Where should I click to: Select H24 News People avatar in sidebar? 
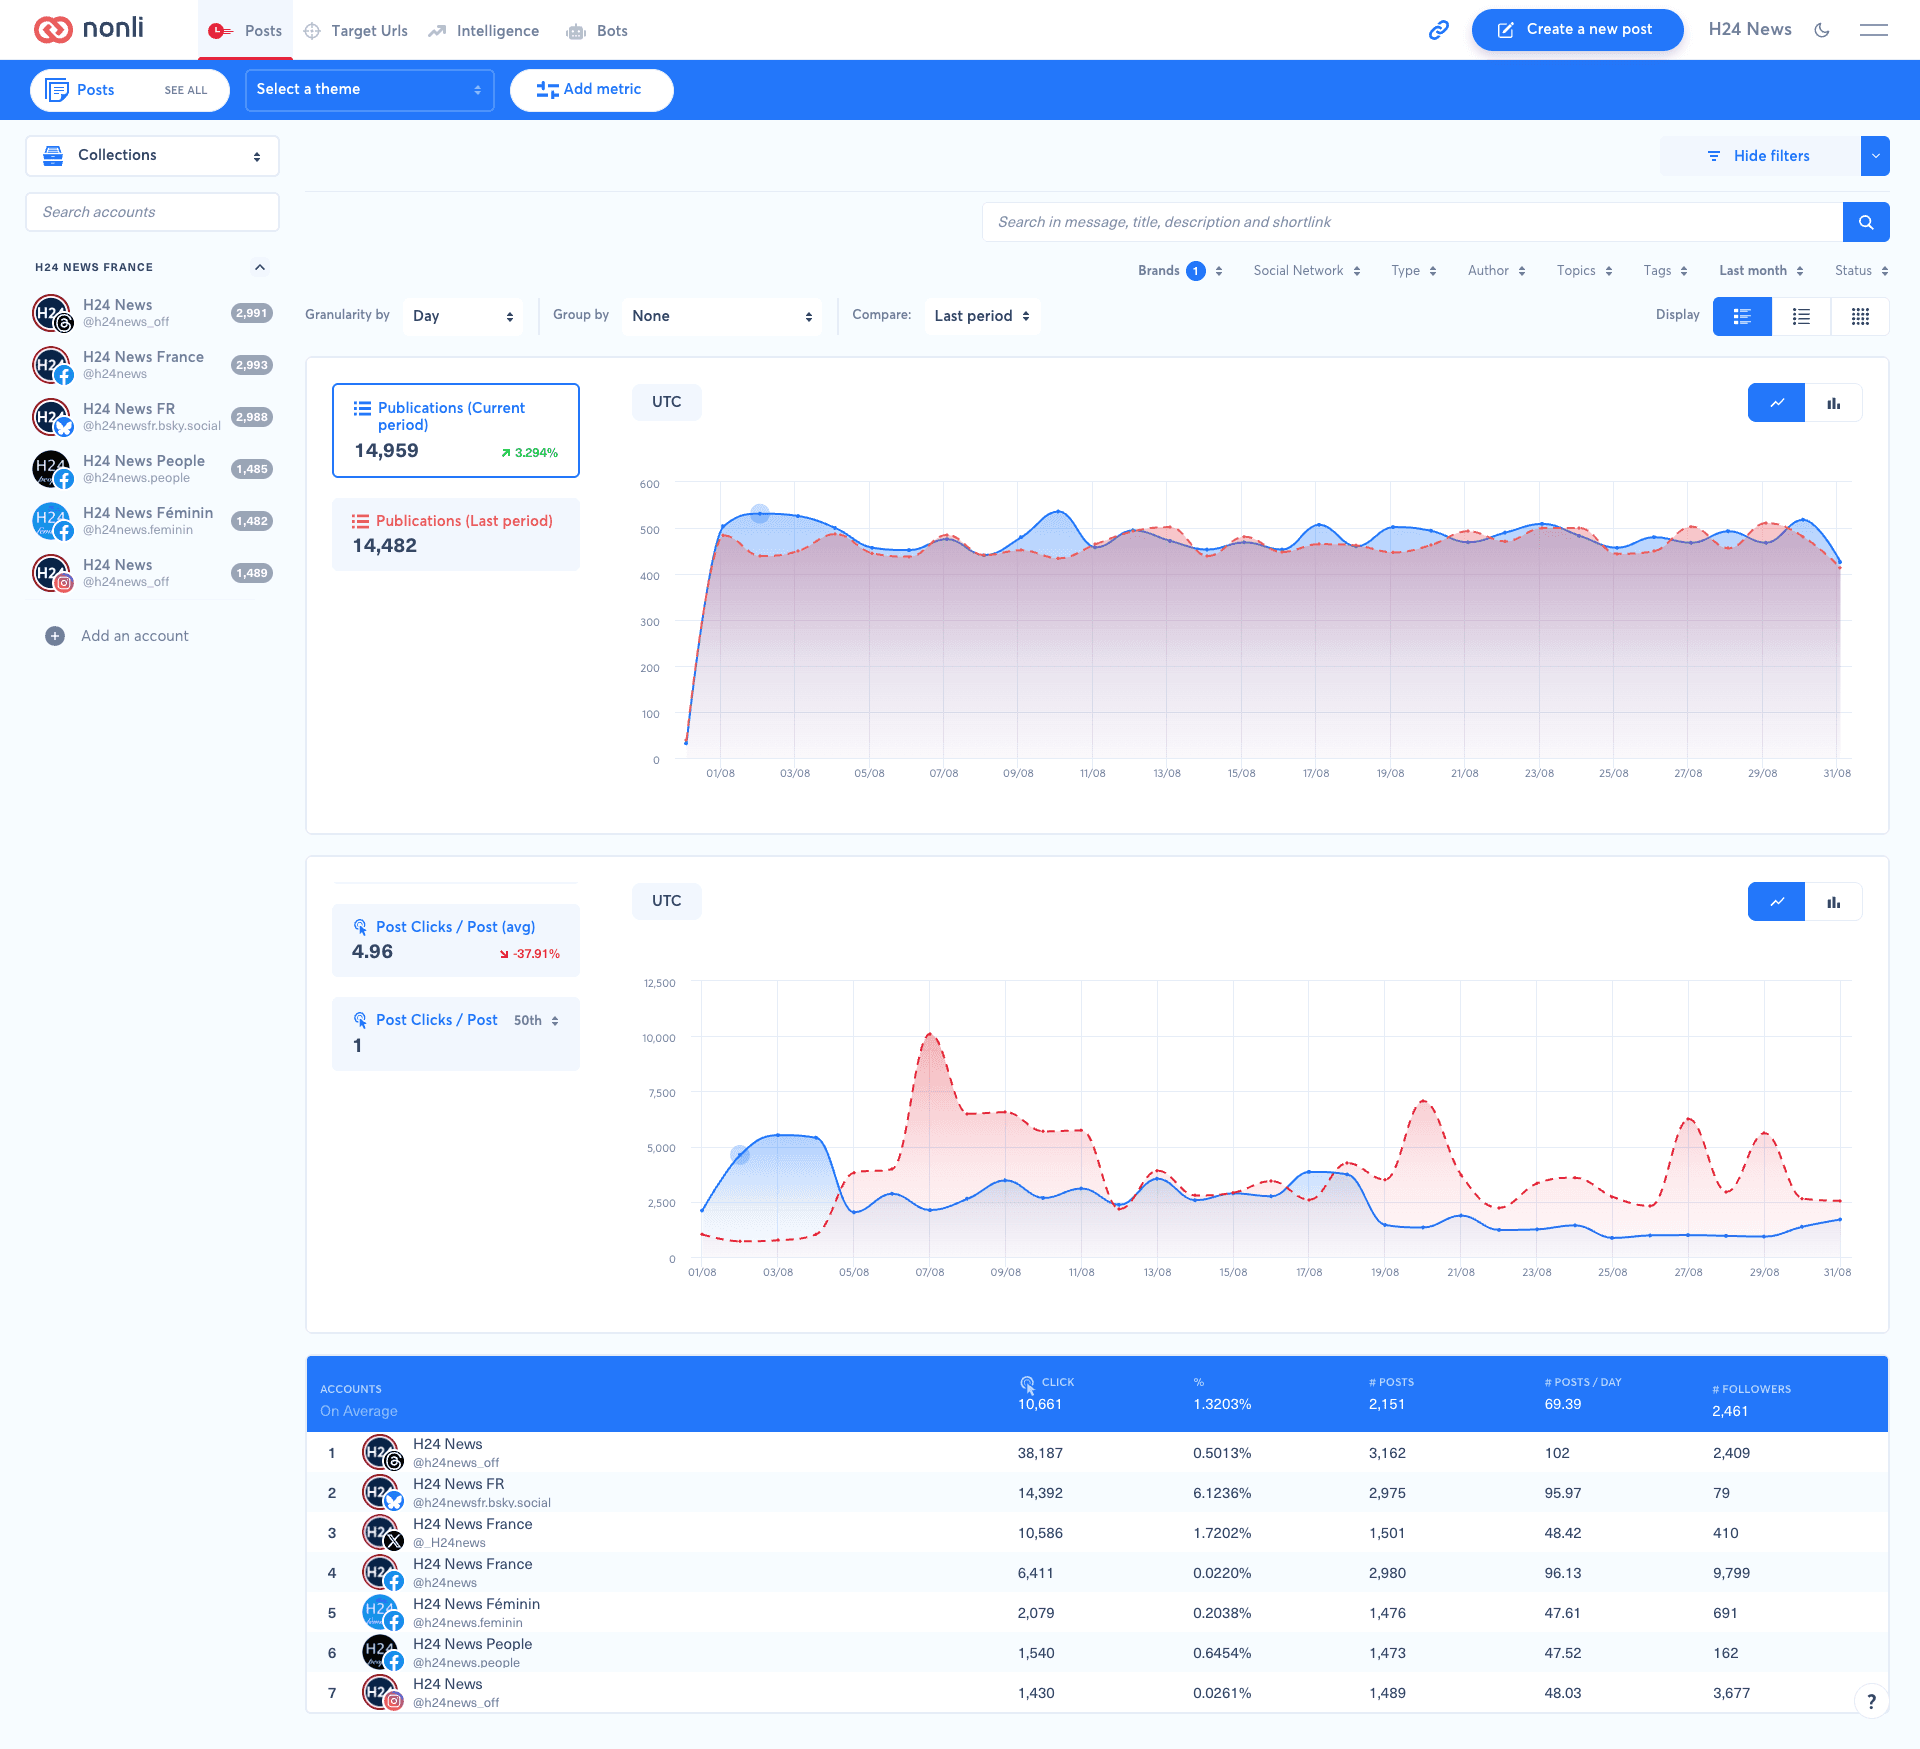tap(52, 469)
